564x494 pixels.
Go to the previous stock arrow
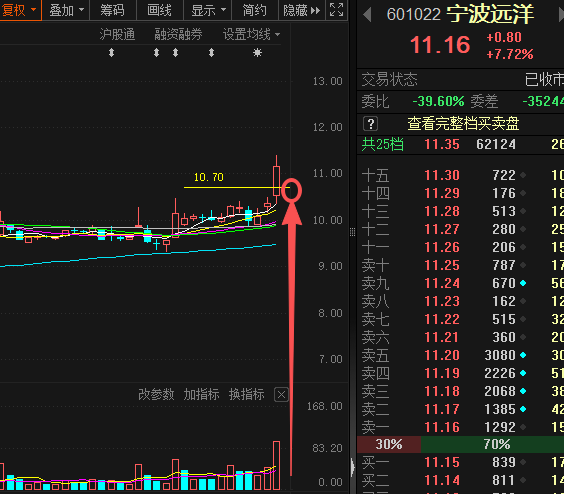367,15
